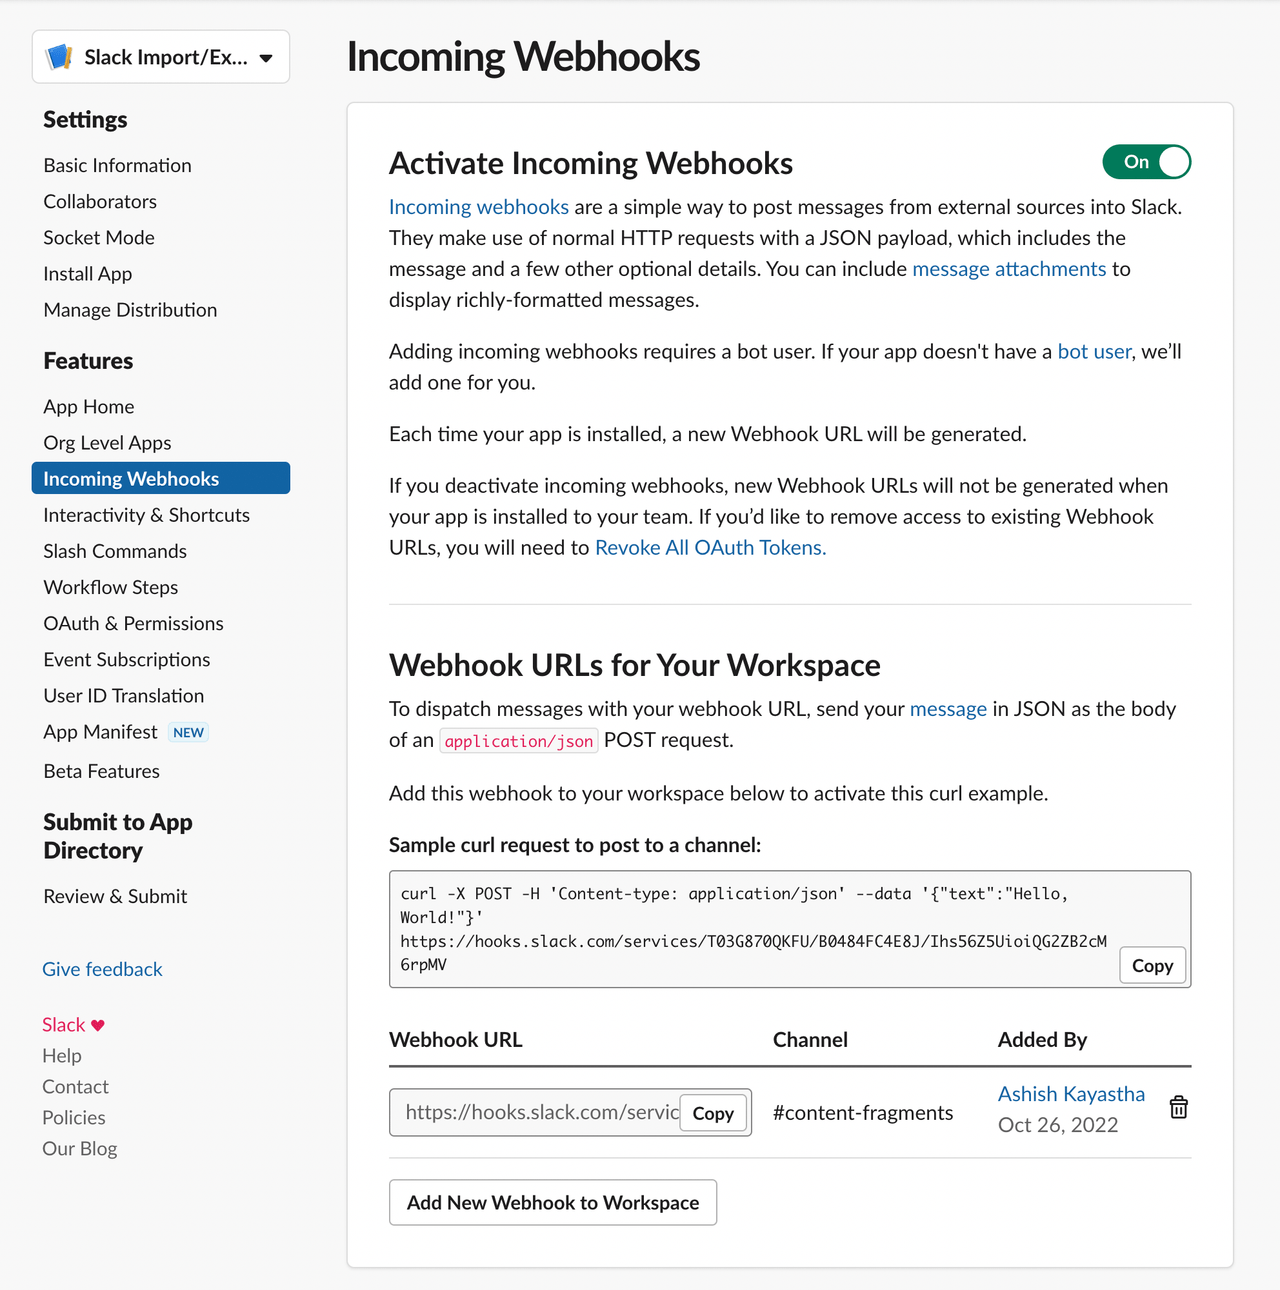
Task: Click the Slack Import/Export app icon
Action: pos(60,57)
